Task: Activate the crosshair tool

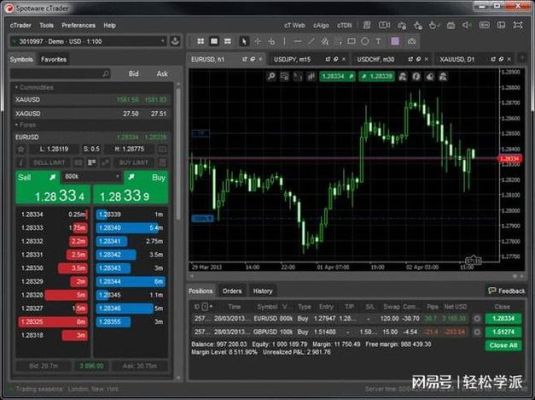Action: 258,42
